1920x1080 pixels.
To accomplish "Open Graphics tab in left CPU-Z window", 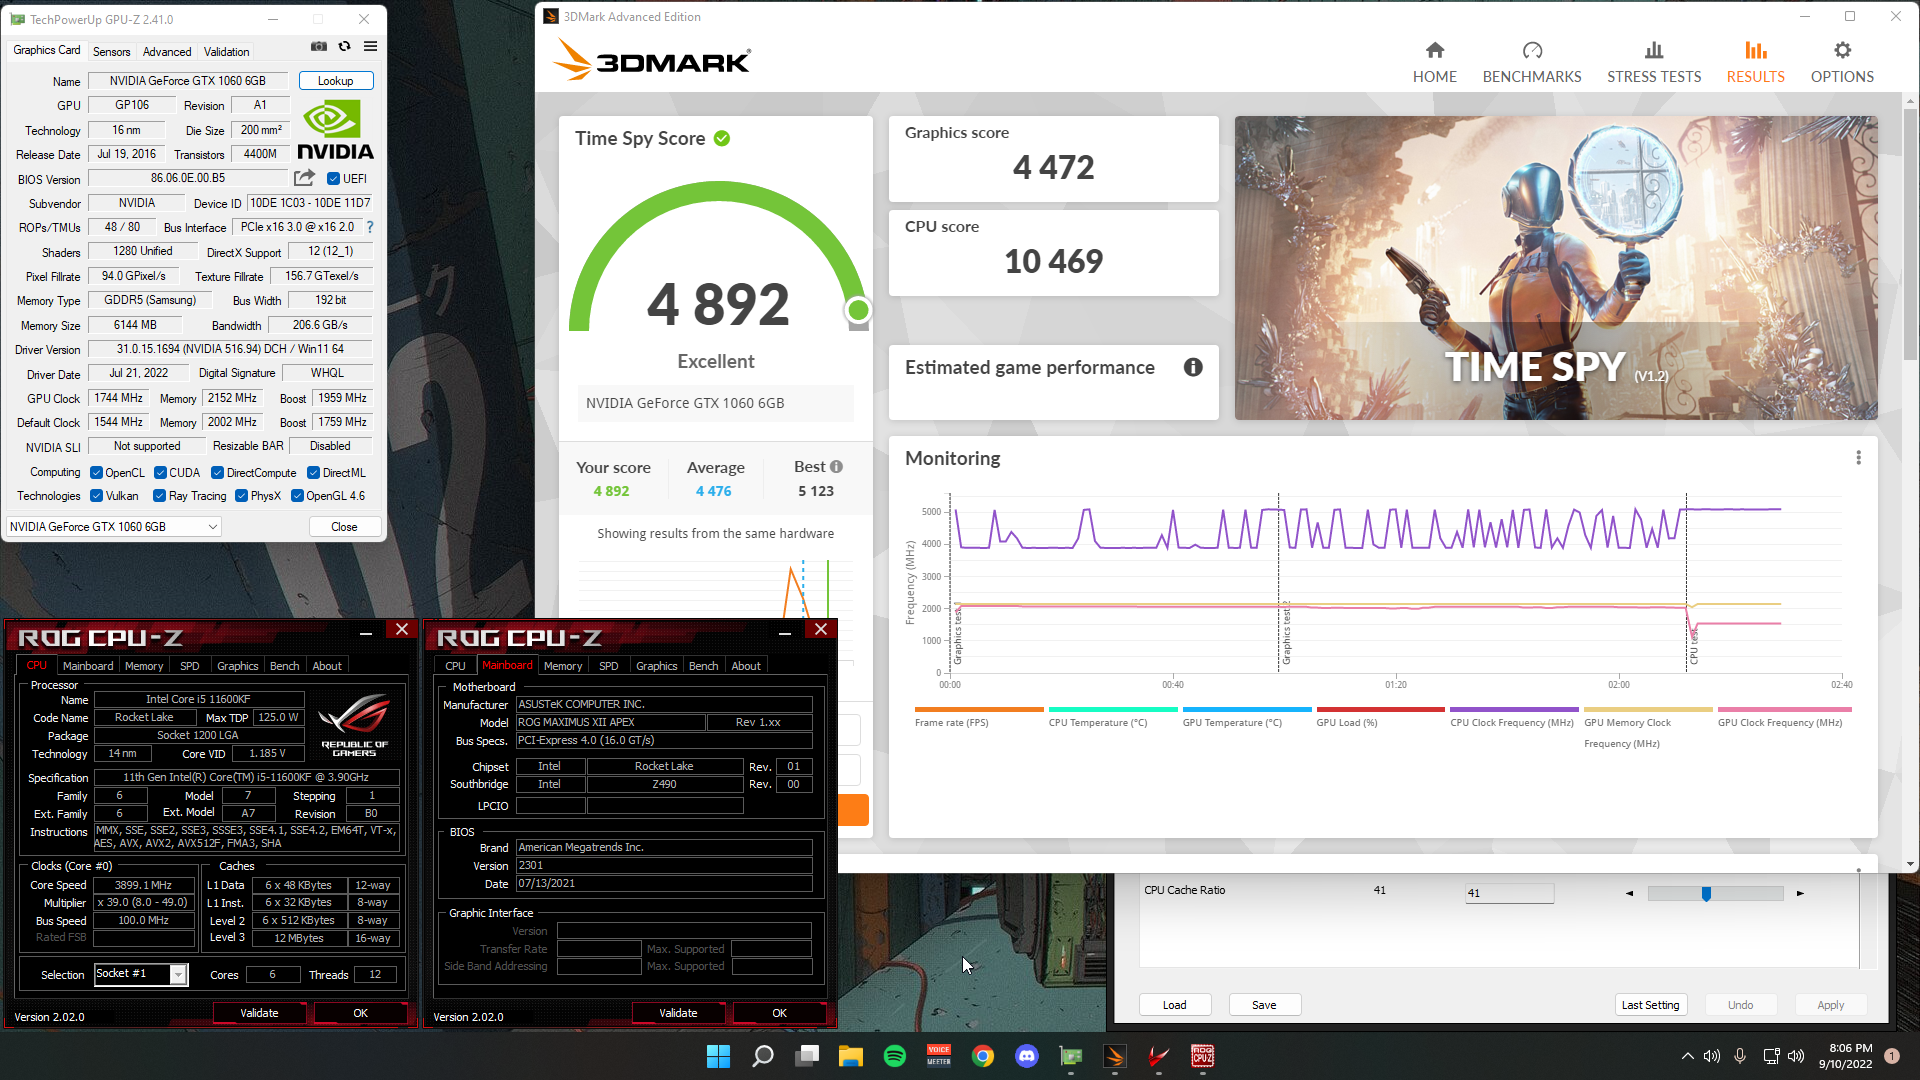I will click(x=238, y=666).
